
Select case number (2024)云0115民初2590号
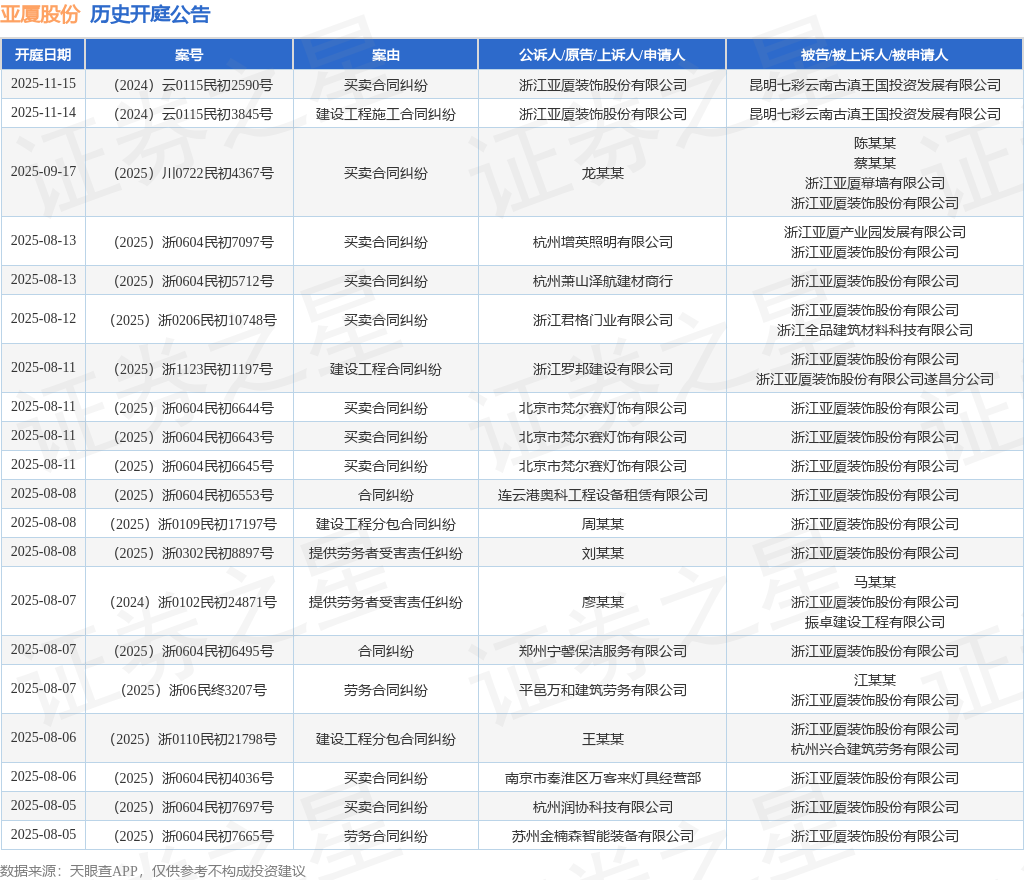(x=189, y=86)
